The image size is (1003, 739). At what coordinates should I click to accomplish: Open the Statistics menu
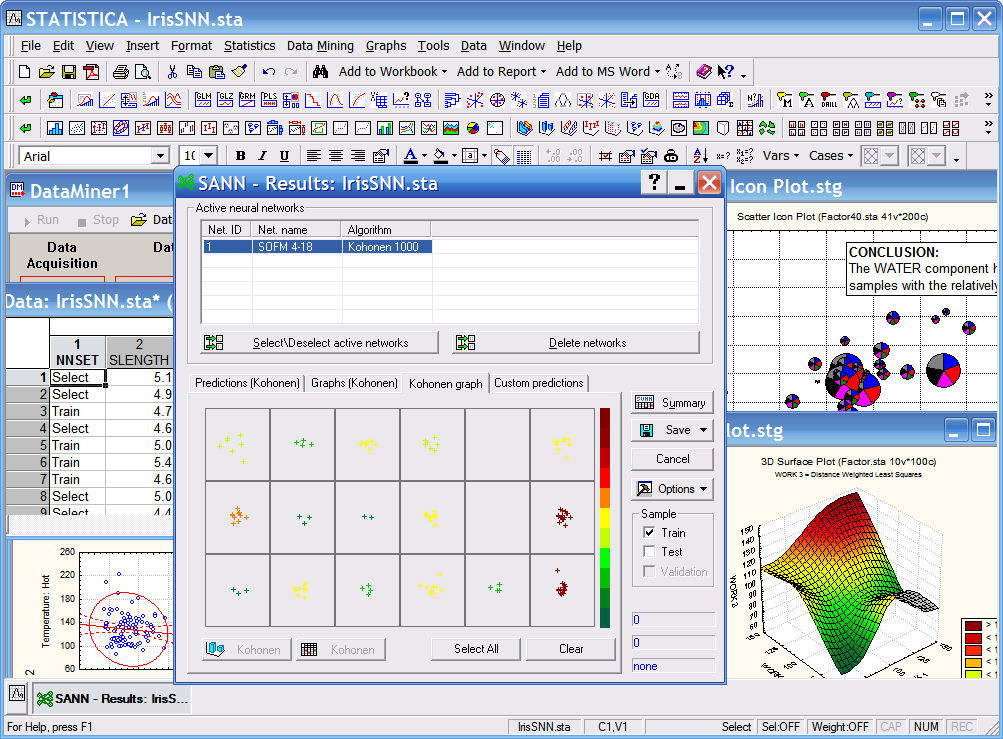(x=249, y=45)
